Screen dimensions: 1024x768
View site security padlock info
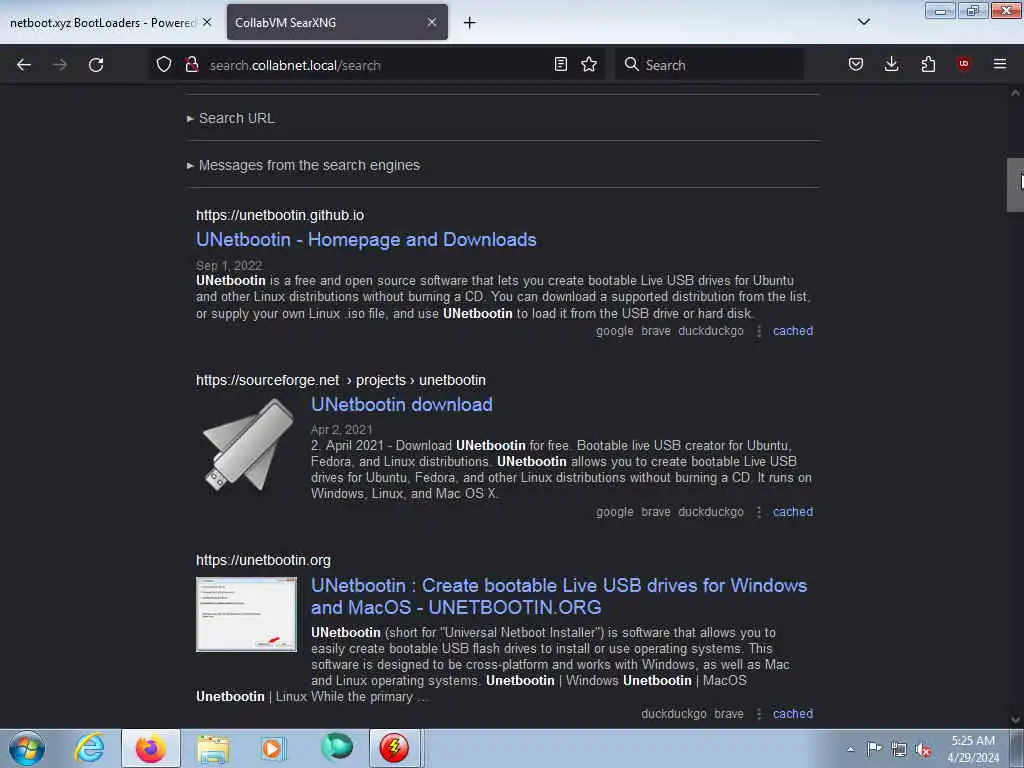pos(192,64)
